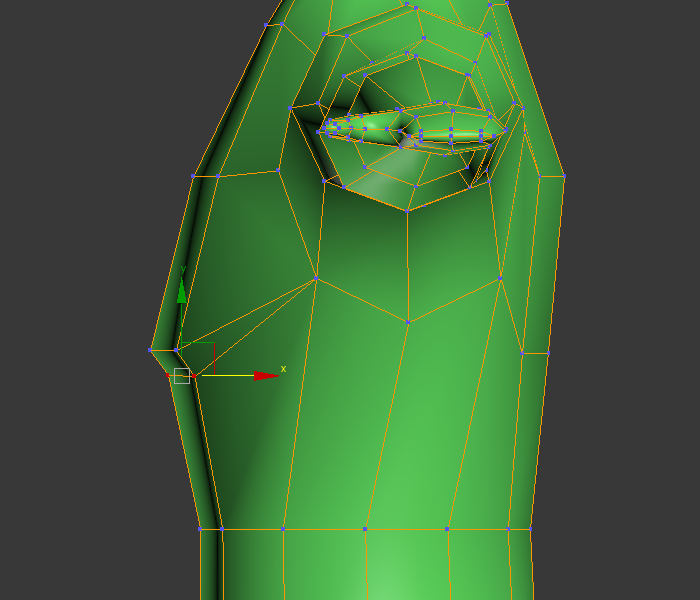Click the yellow "x" axis label
The height and width of the screenshot is (600, 700).
[x=283, y=369]
